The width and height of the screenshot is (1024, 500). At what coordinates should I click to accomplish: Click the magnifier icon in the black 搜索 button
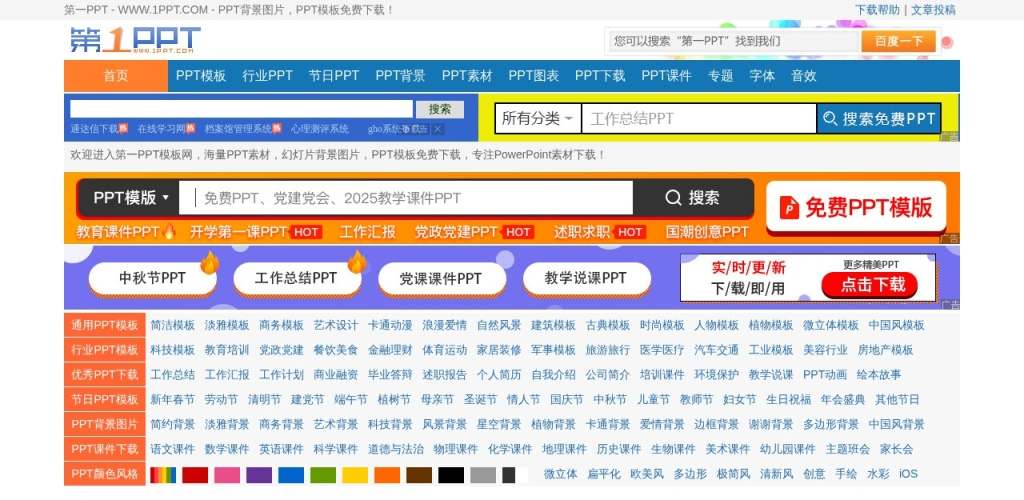click(673, 198)
